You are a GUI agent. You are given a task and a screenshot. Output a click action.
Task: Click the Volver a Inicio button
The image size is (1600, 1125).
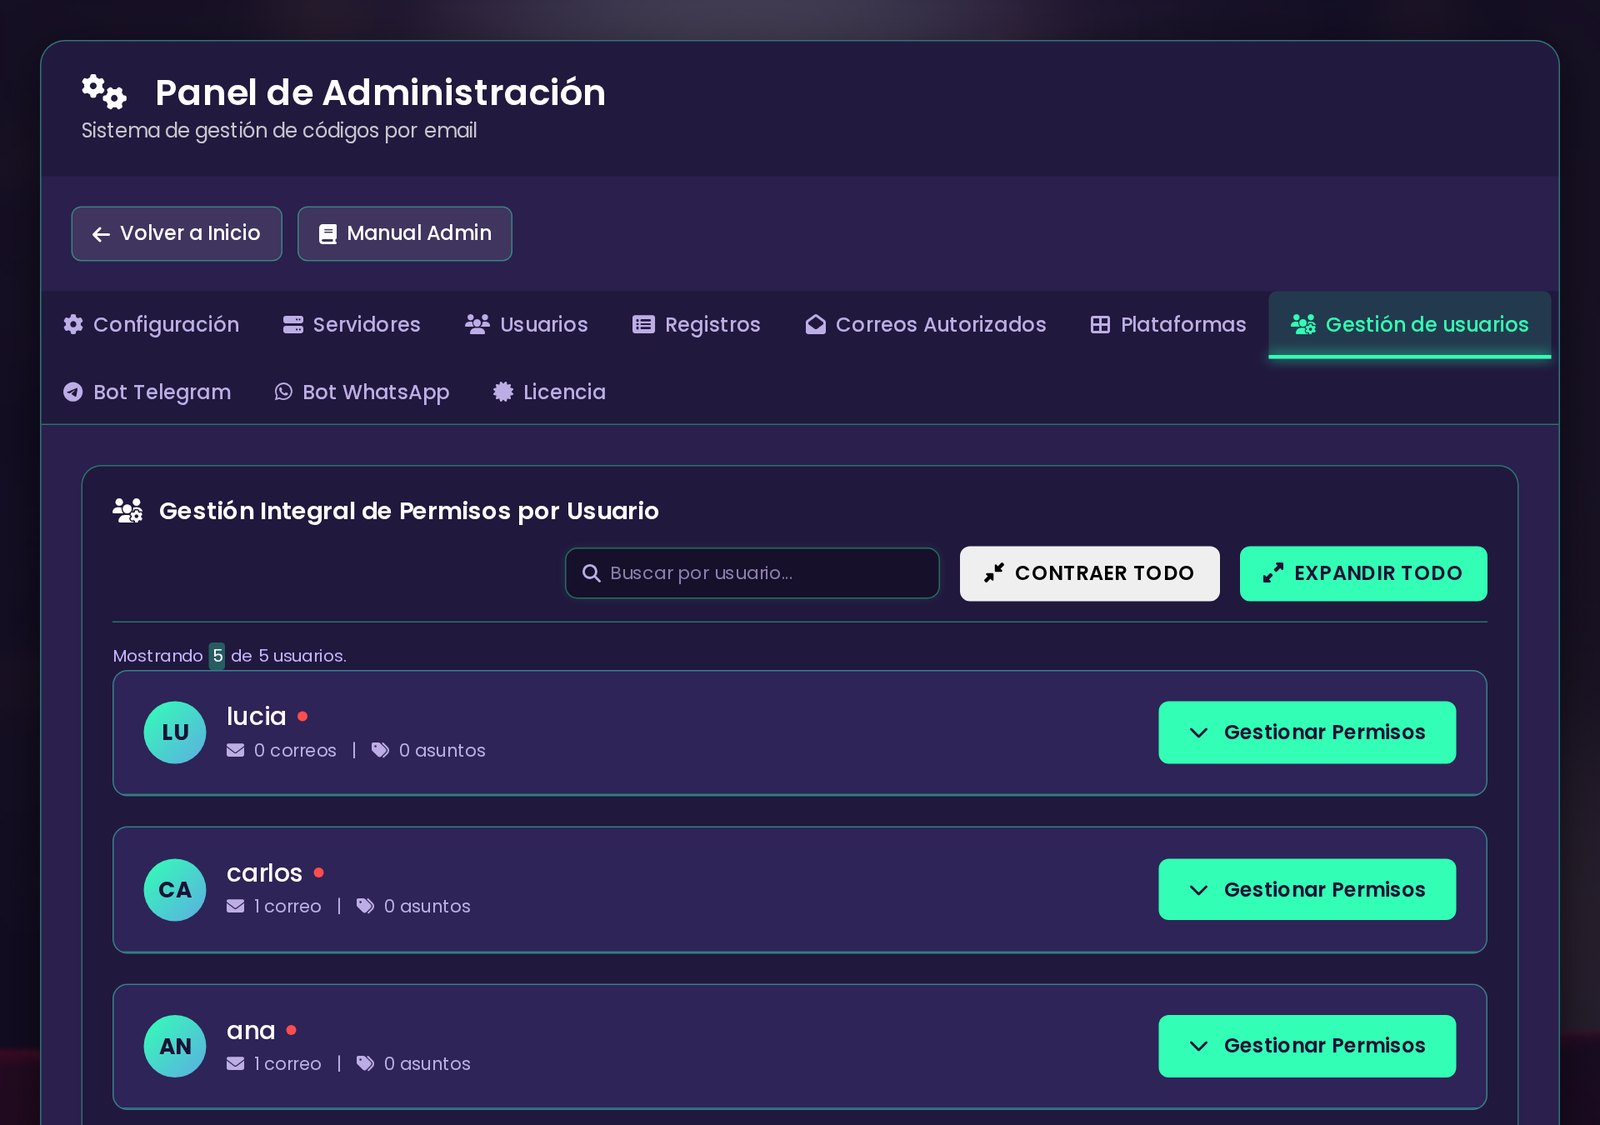coord(177,234)
